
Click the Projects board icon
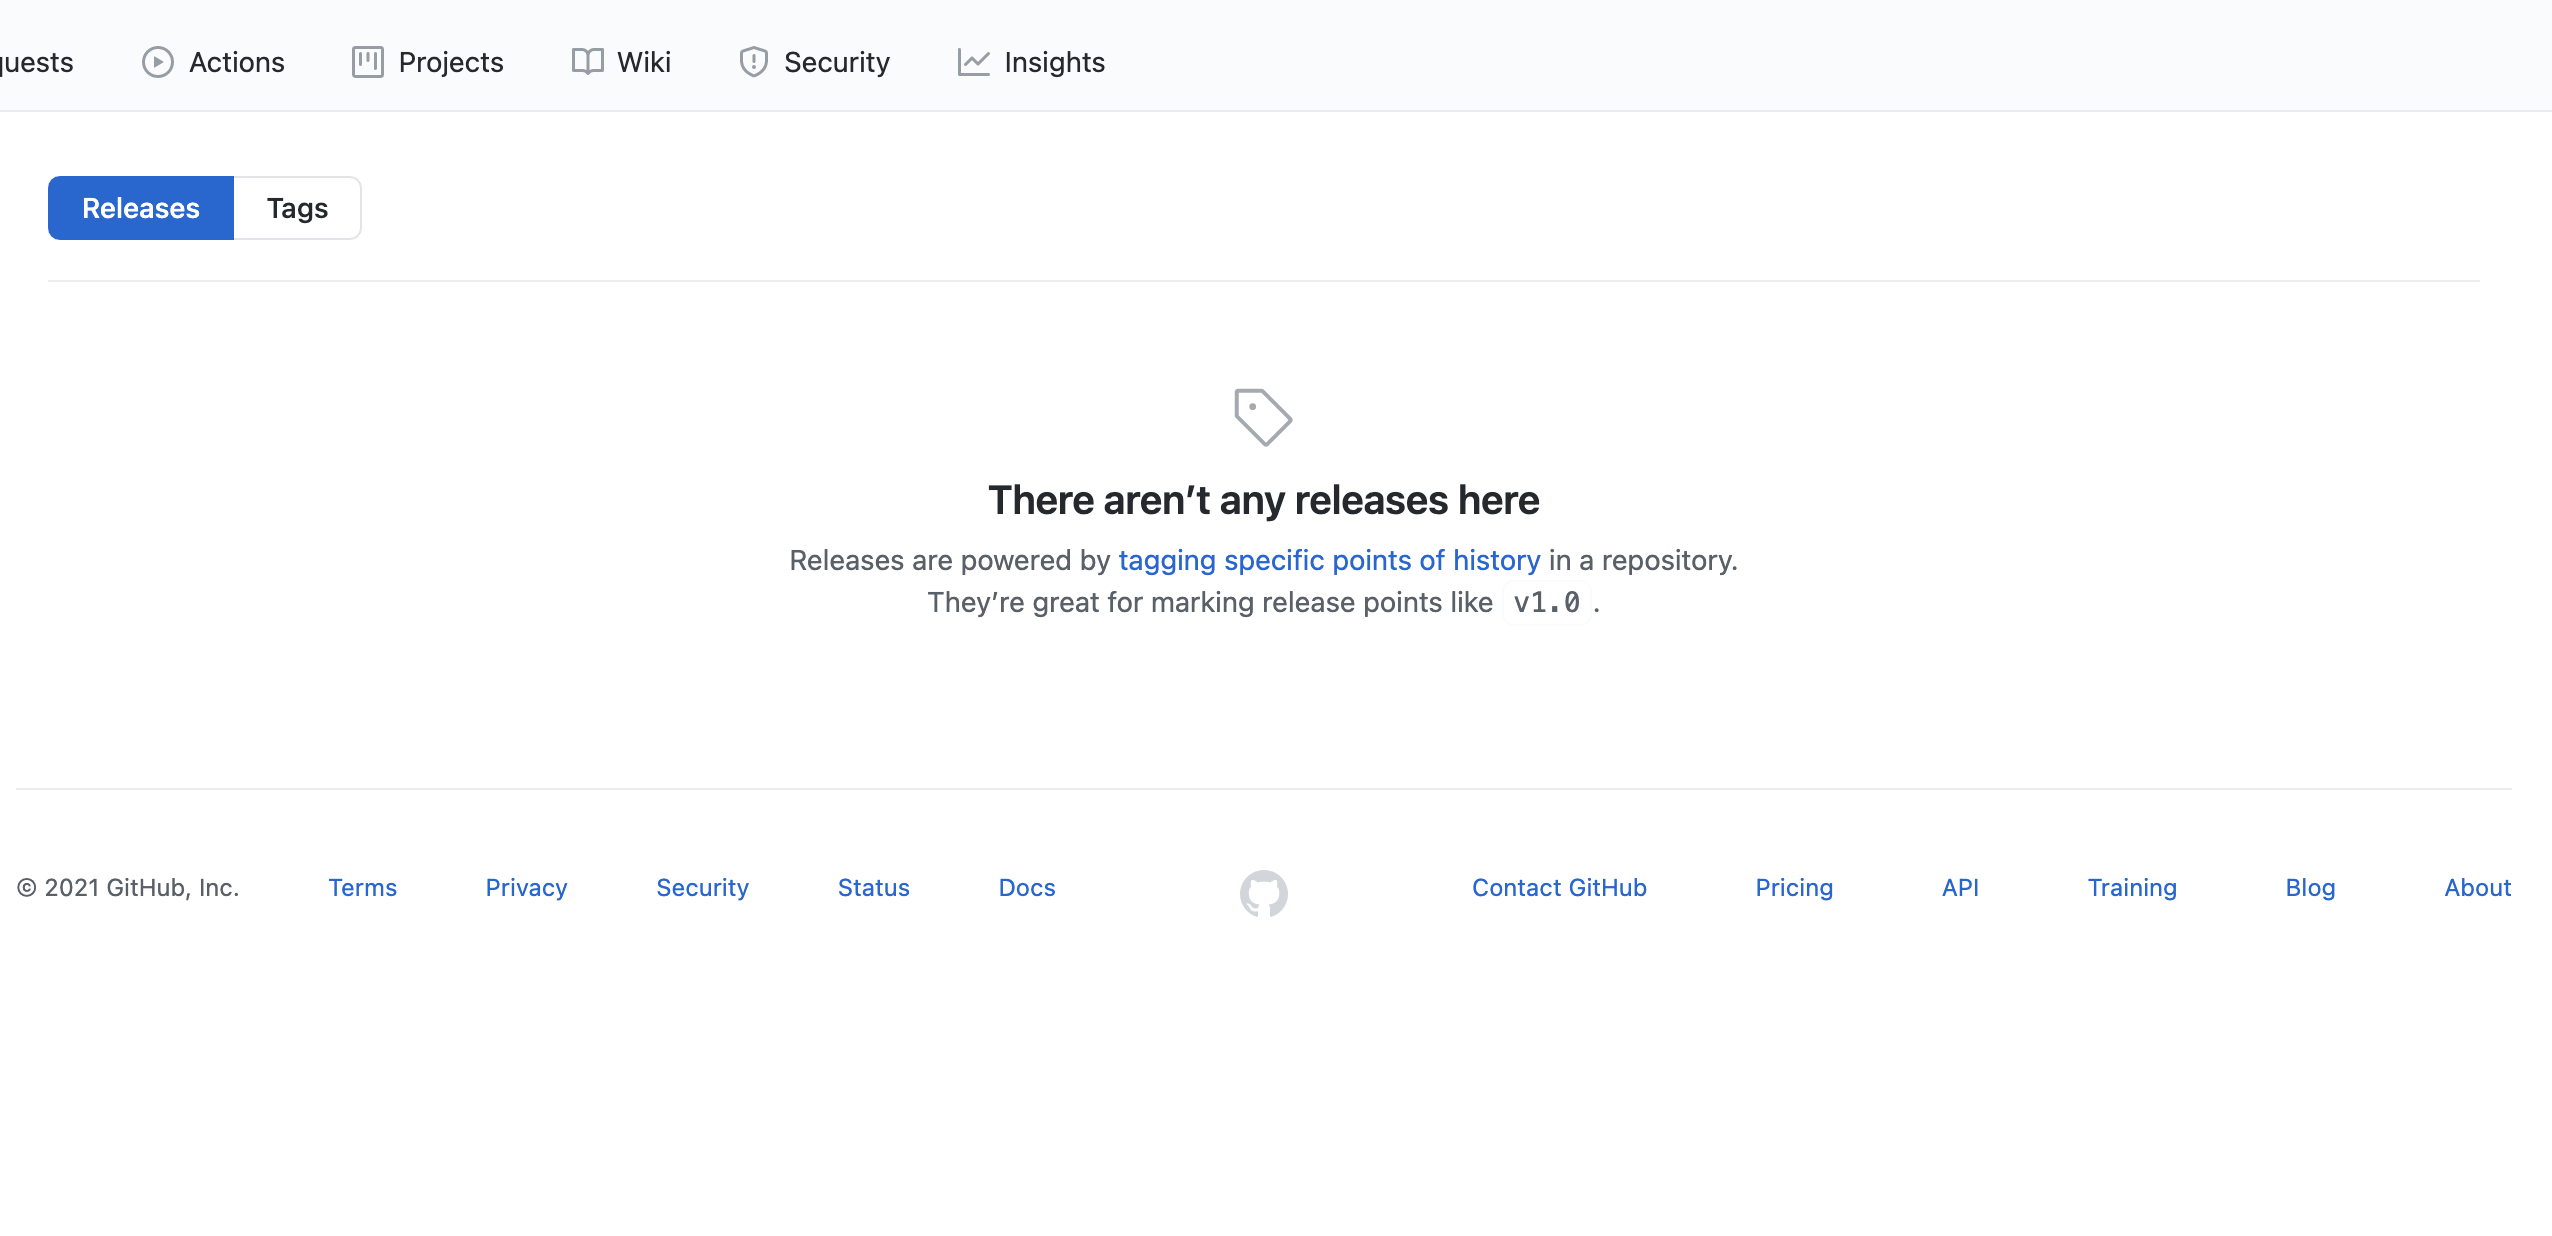point(367,62)
